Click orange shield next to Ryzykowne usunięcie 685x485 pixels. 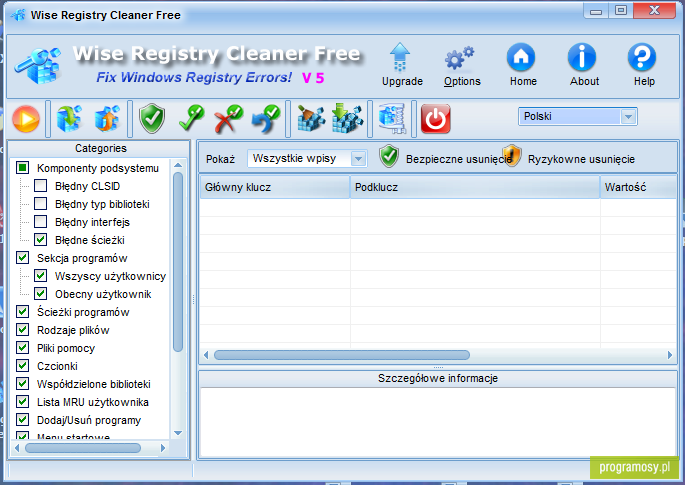(512, 156)
